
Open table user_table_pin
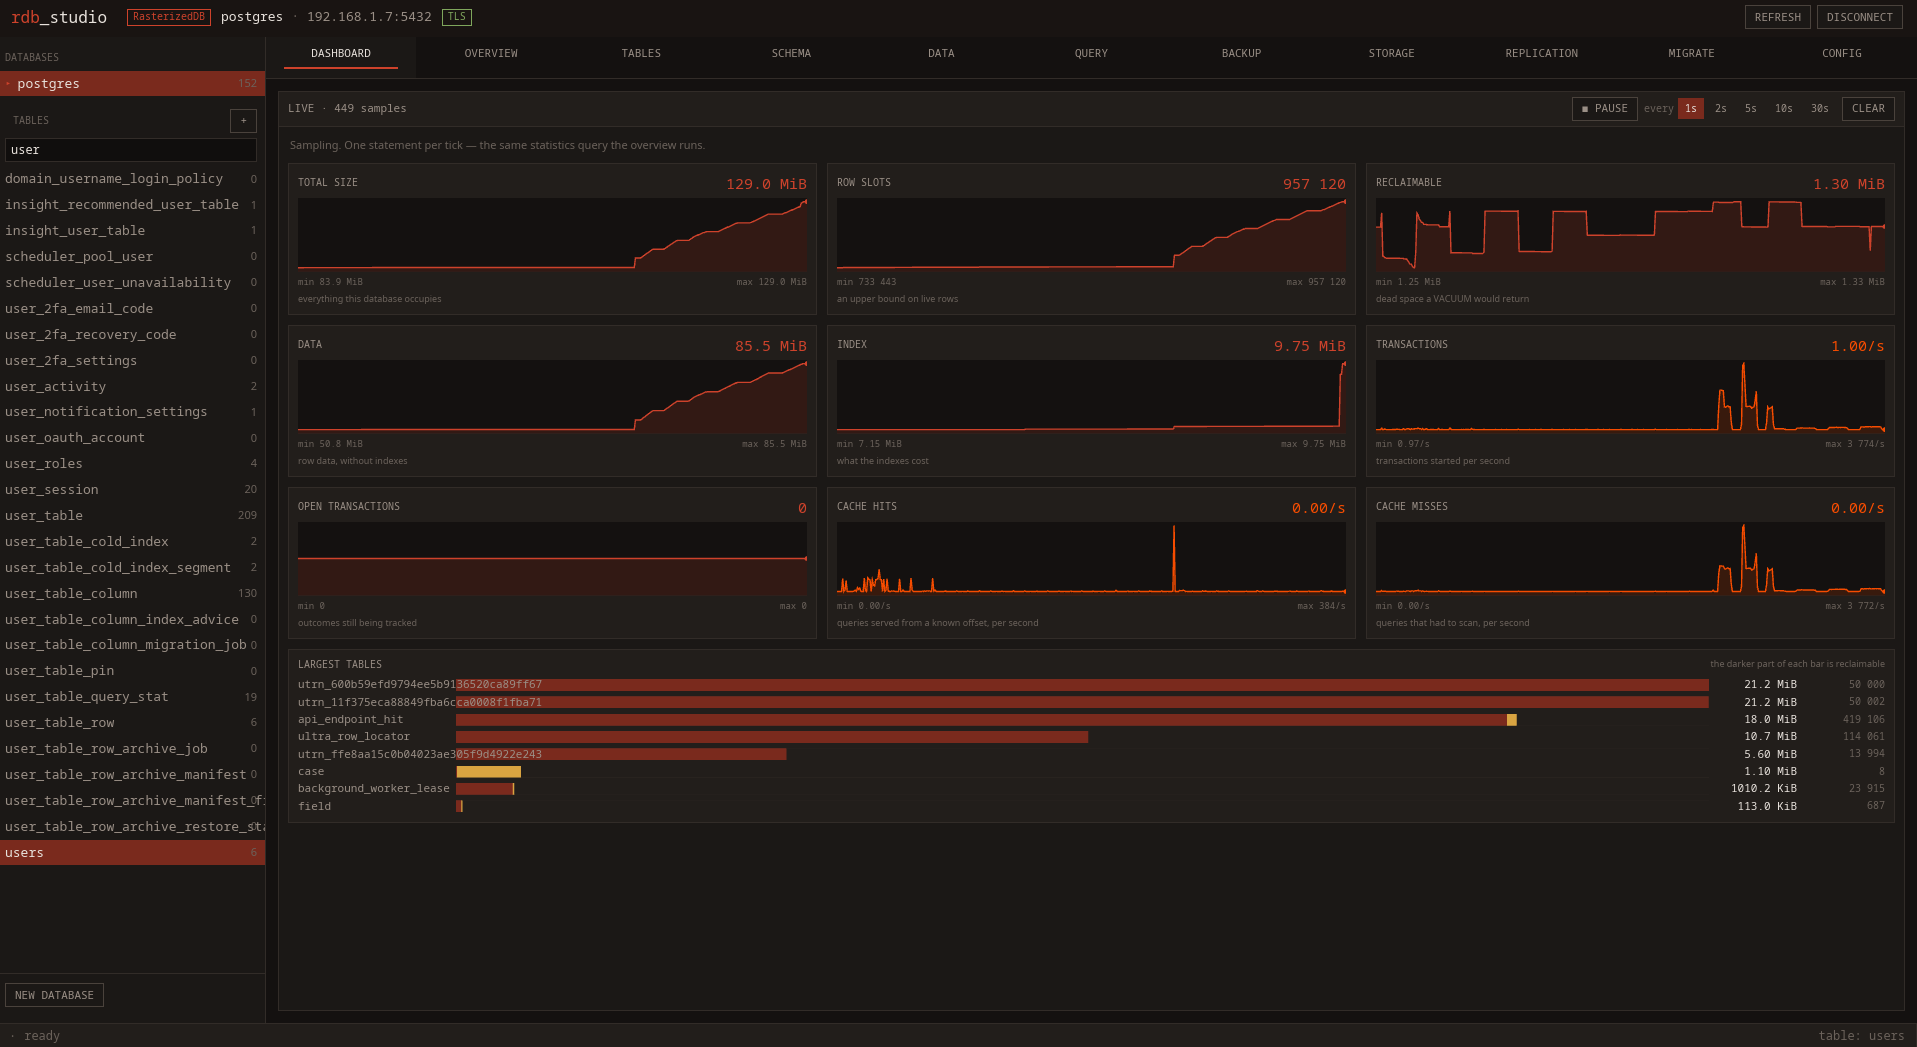(x=132, y=671)
